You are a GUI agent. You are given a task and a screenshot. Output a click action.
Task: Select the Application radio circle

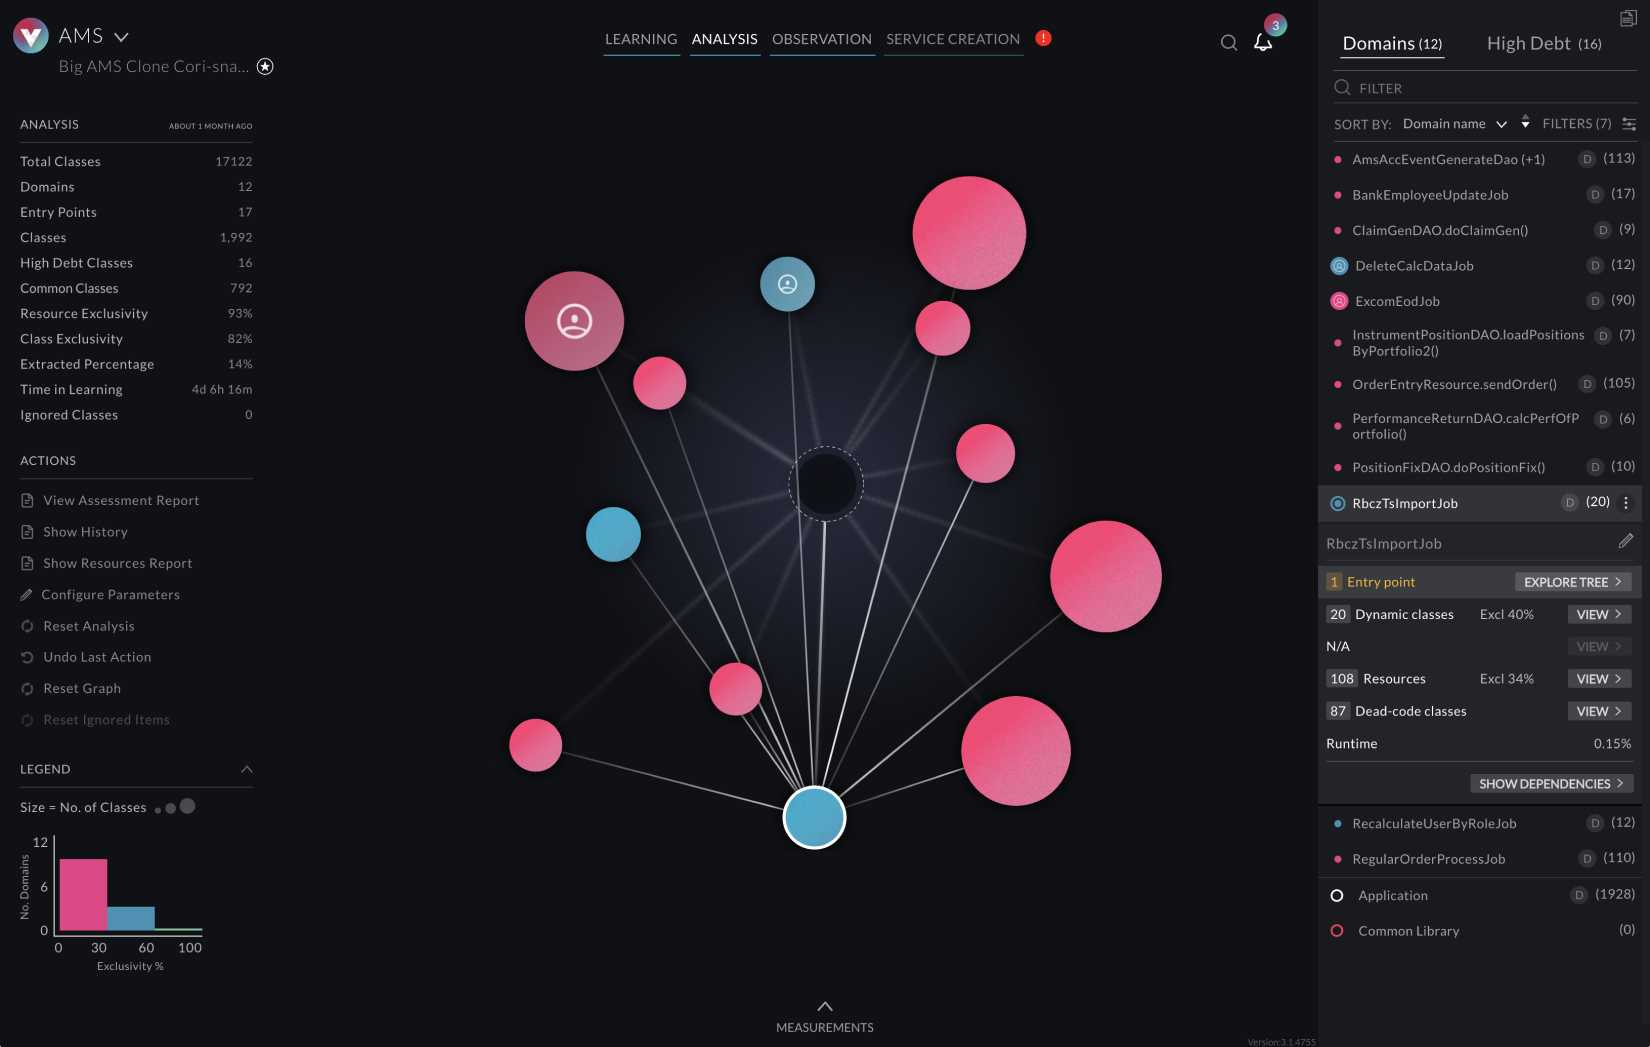click(x=1337, y=895)
